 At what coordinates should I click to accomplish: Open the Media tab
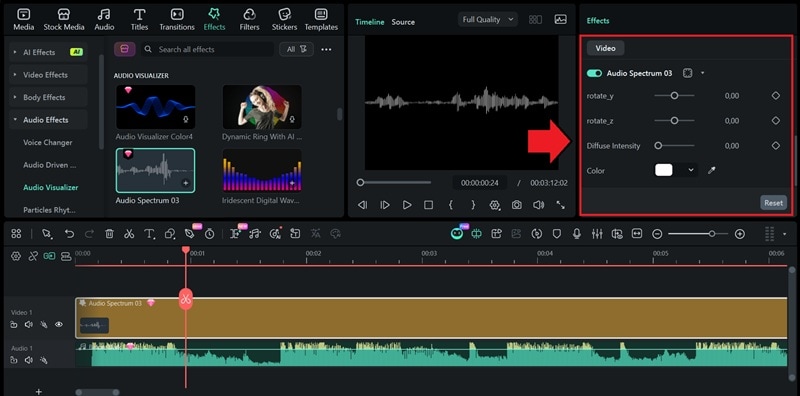click(x=23, y=20)
